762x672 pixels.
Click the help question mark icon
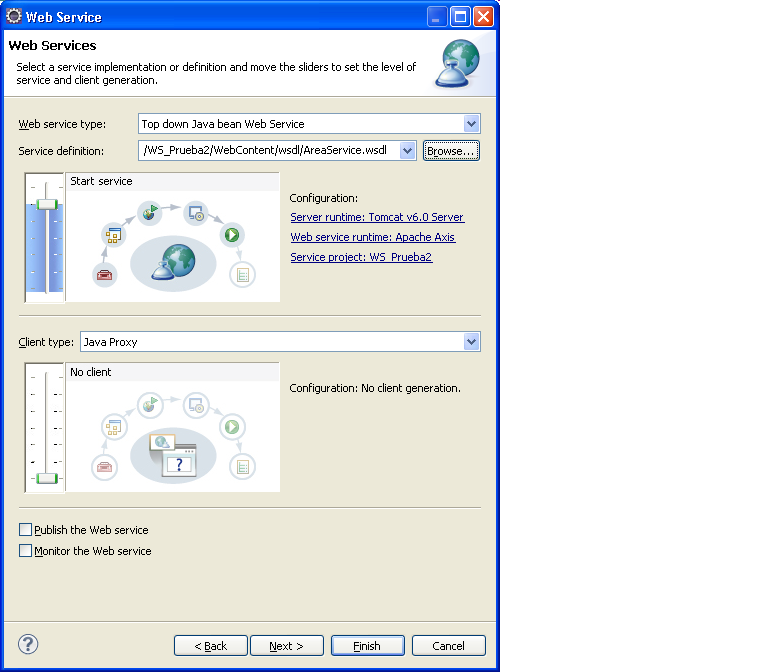[x=28, y=644]
